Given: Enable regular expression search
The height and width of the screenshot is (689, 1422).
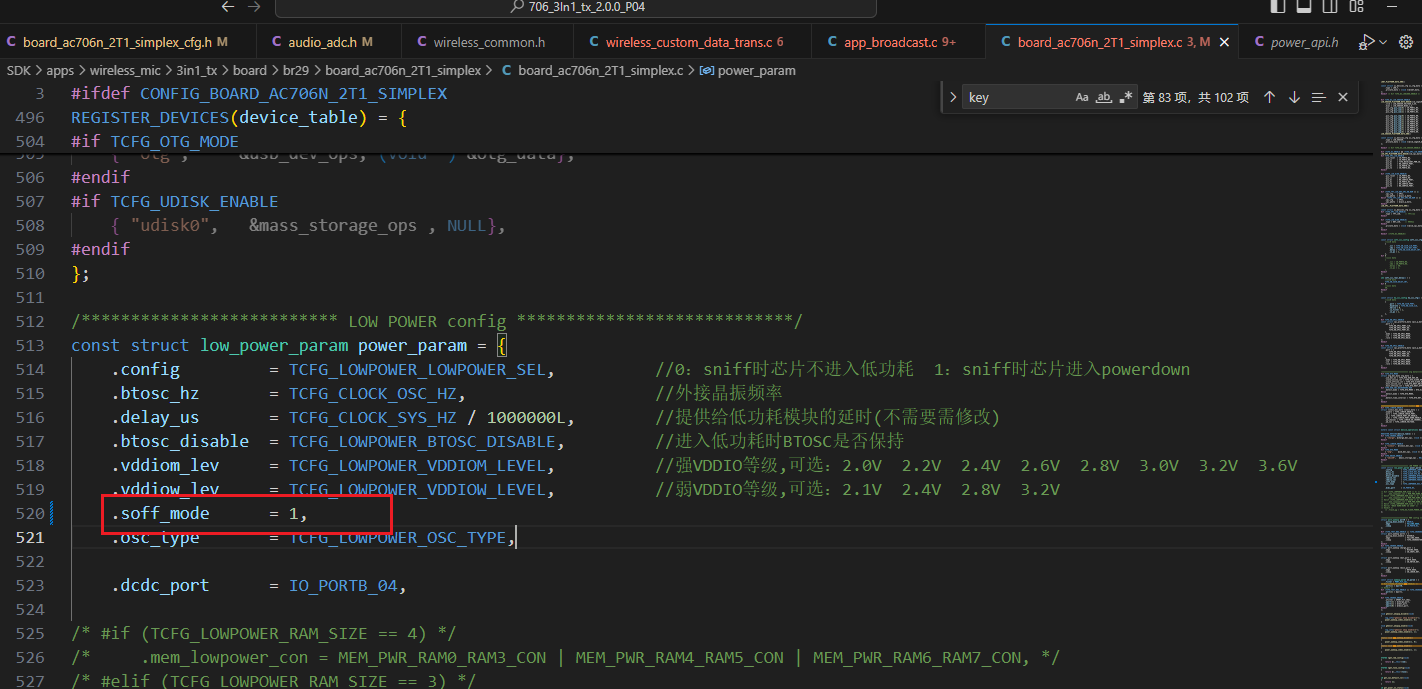Looking at the screenshot, I should (x=1126, y=97).
